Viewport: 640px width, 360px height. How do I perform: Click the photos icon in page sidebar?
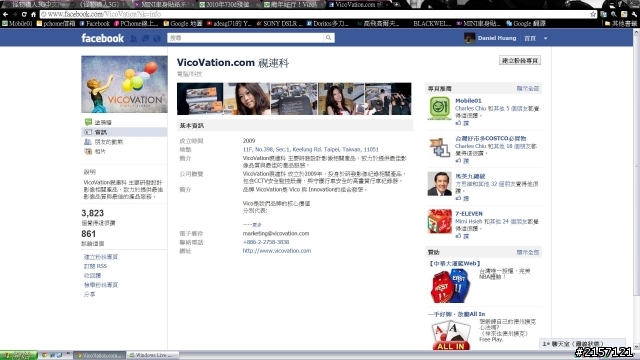point(88,151)
